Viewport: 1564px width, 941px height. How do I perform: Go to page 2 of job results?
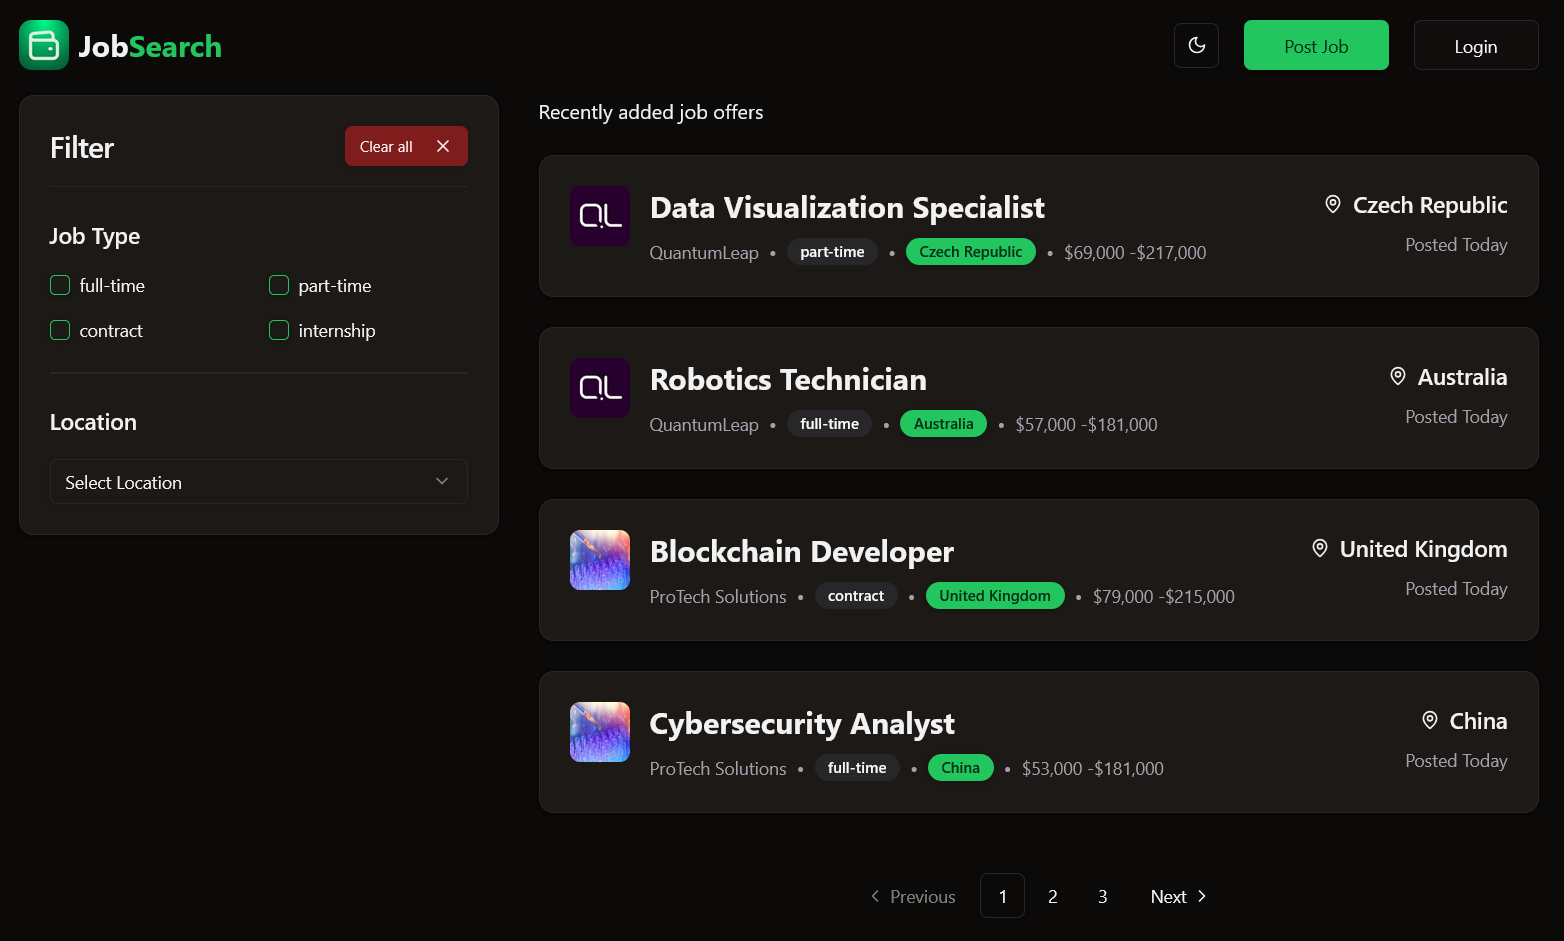pos(1052,896)
